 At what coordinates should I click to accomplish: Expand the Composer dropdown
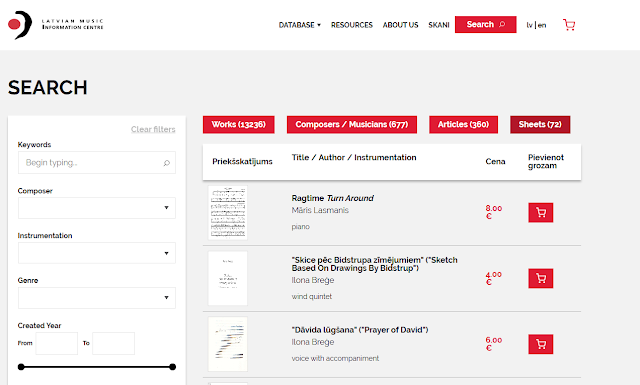pos(97,208)
